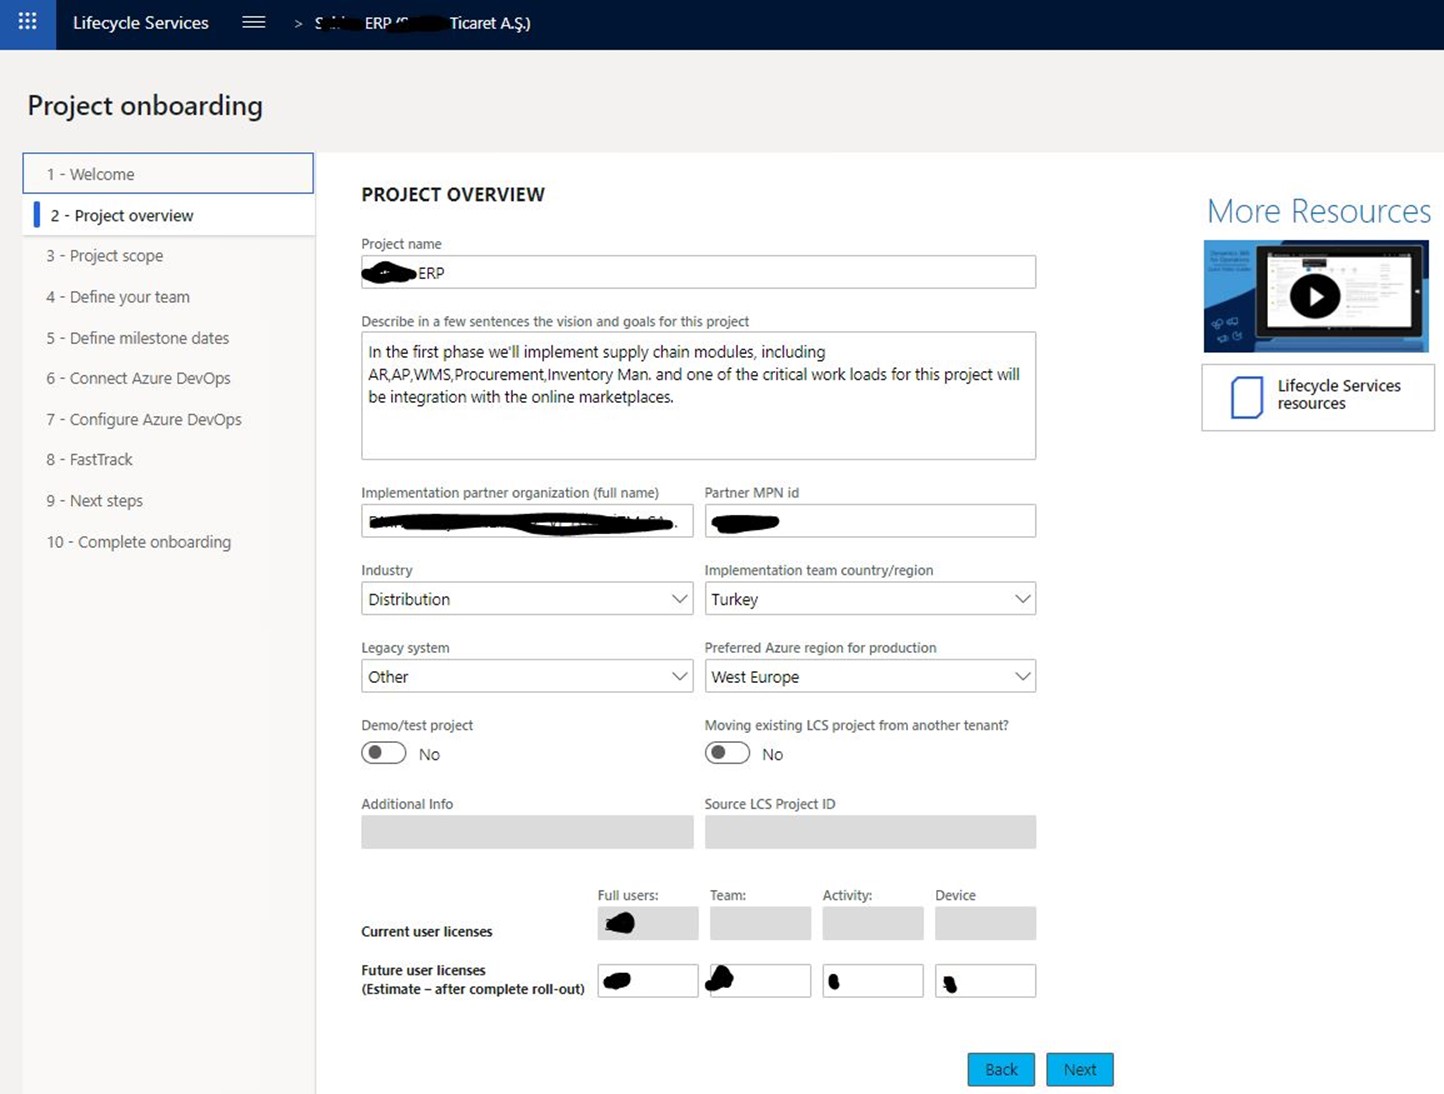This screenshot has height=1094, width=1444.
Task: Click the vision and goals text area
Action: click(x=698, y=396)
